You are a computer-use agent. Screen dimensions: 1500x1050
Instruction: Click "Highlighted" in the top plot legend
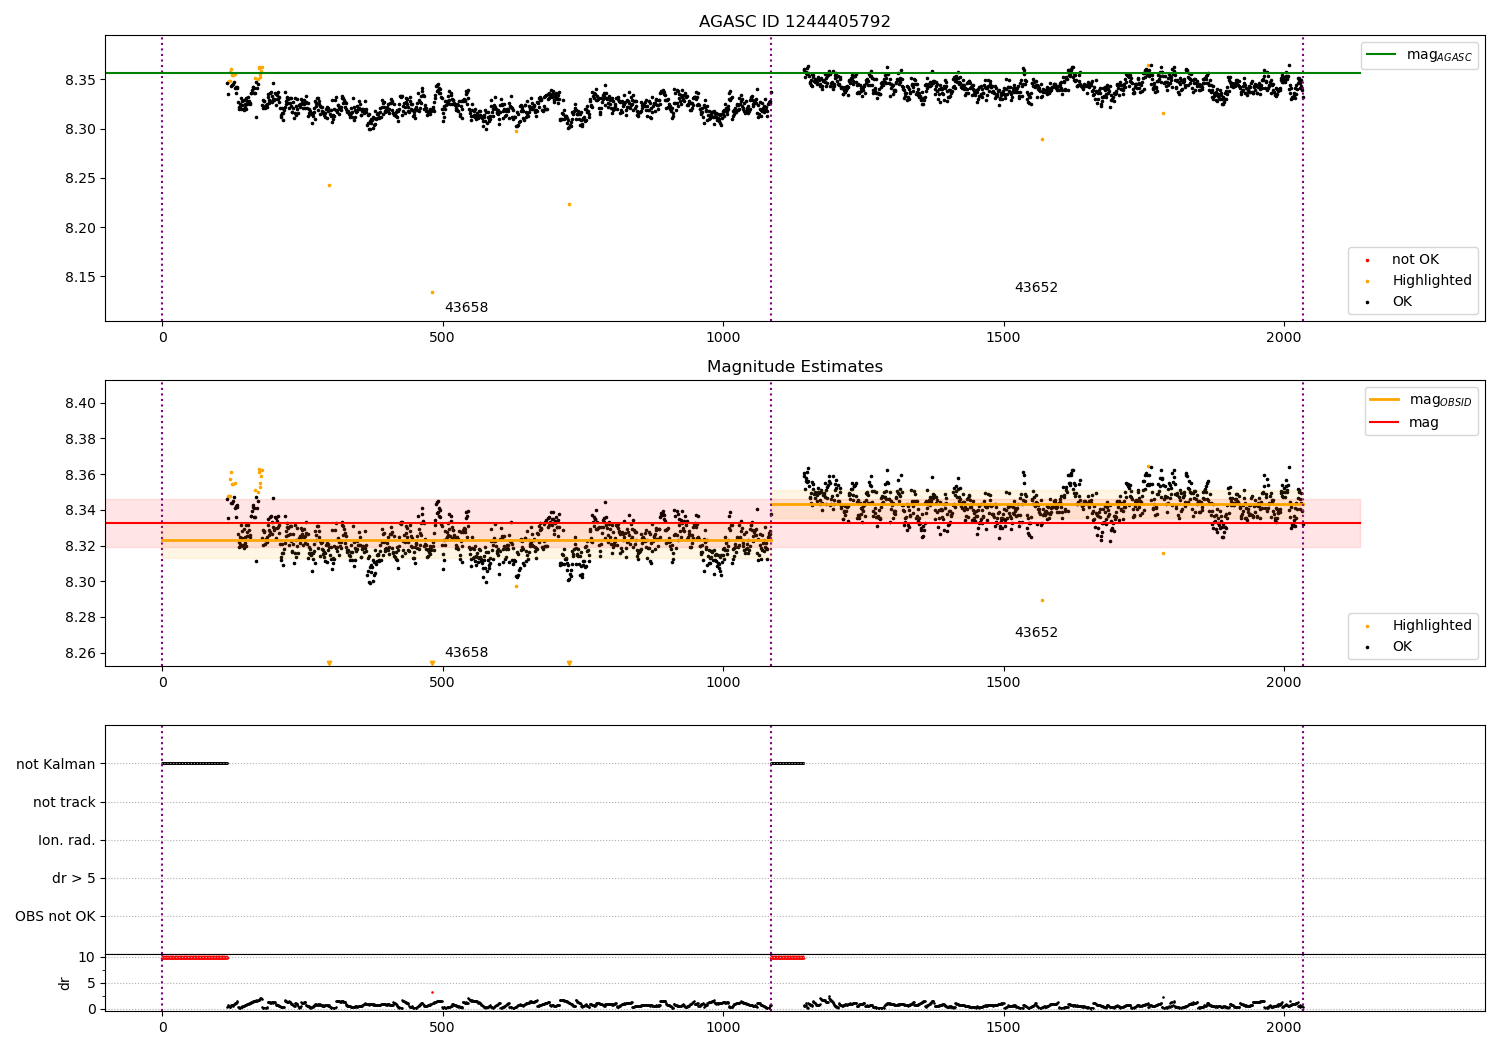[x=1432, y=280]
